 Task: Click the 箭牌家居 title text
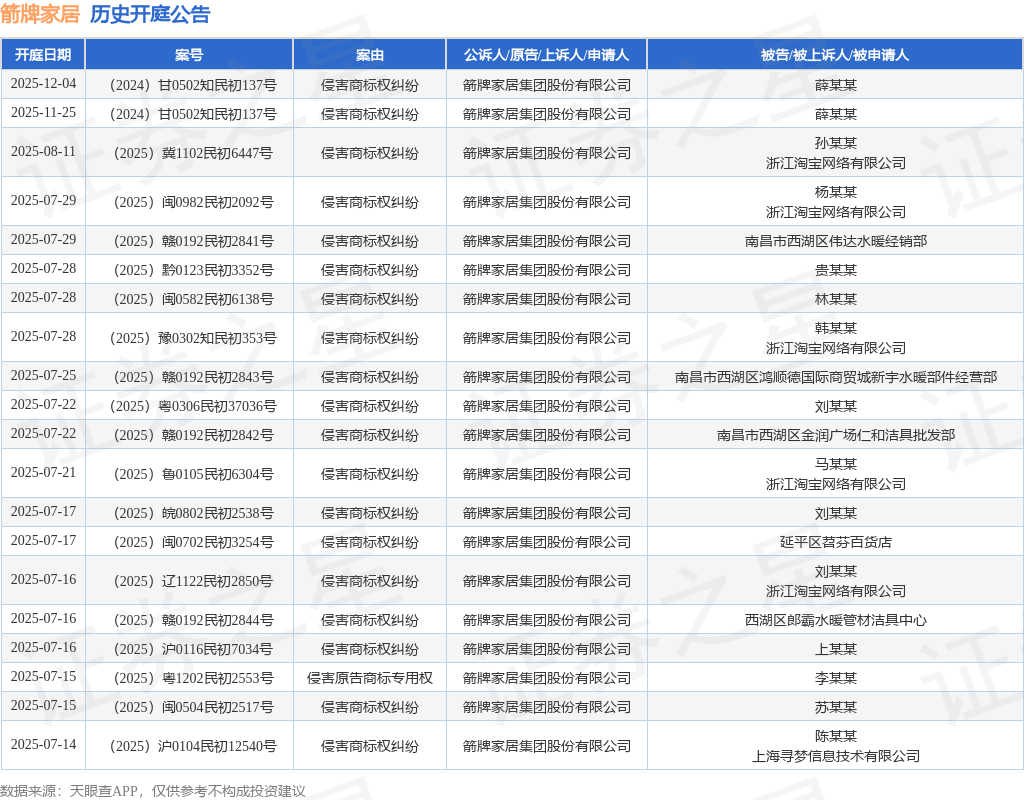tap(40, 14)
